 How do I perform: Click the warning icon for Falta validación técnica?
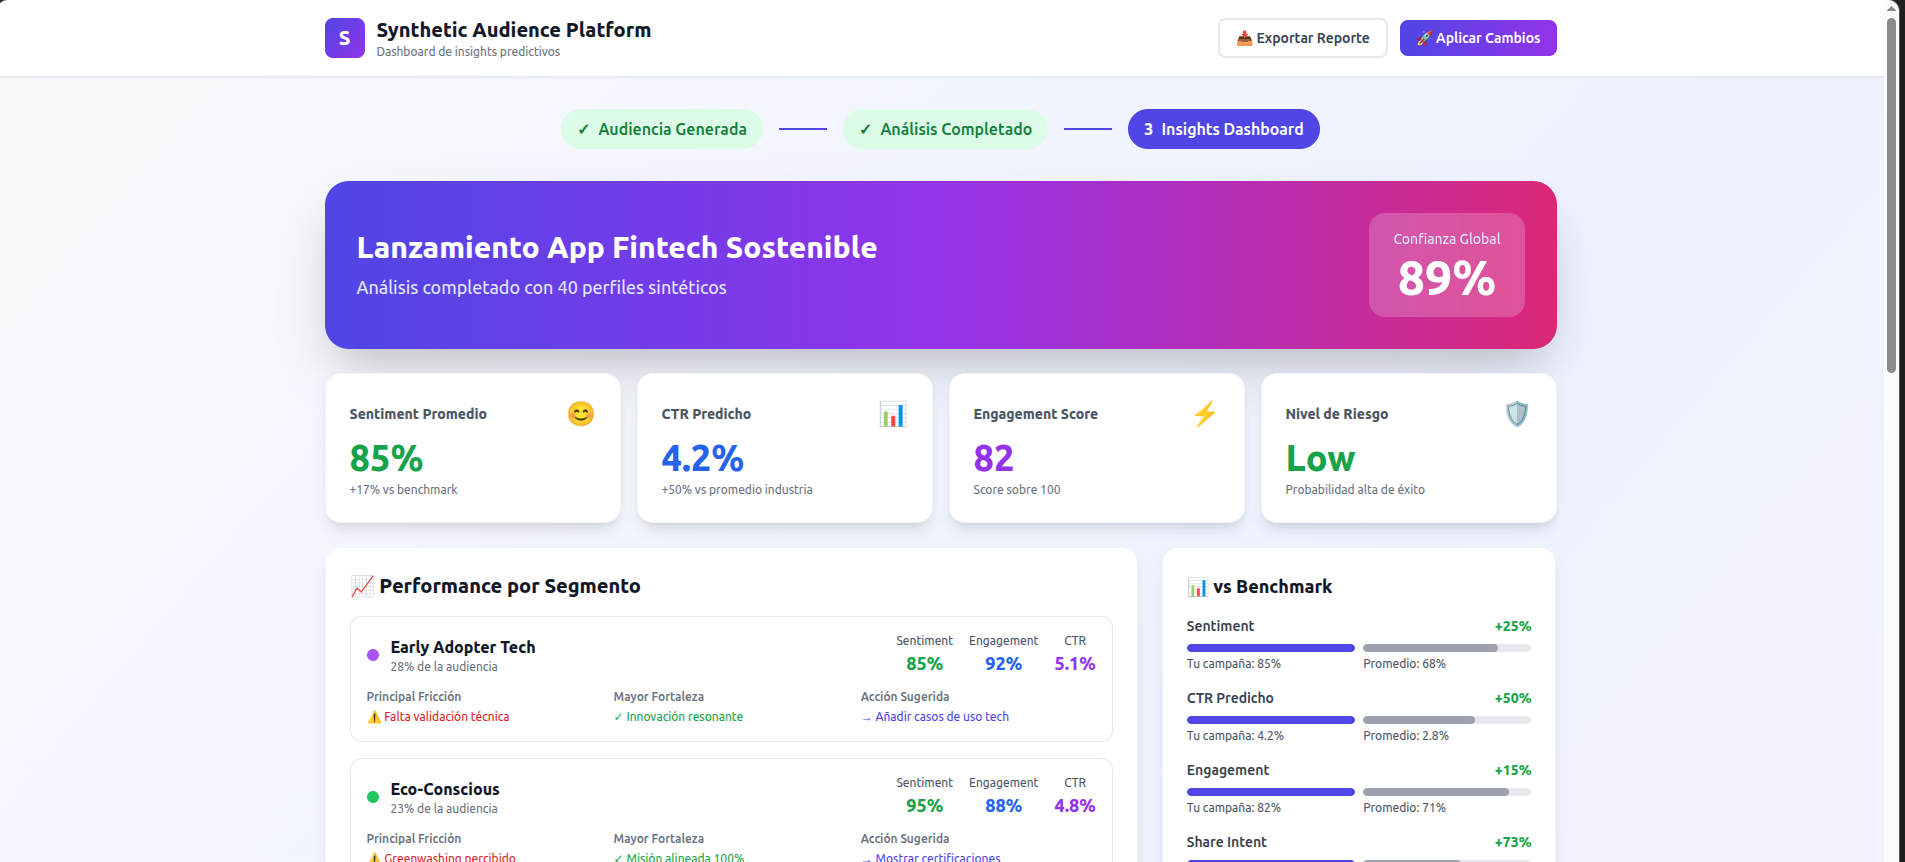point(374,717)
